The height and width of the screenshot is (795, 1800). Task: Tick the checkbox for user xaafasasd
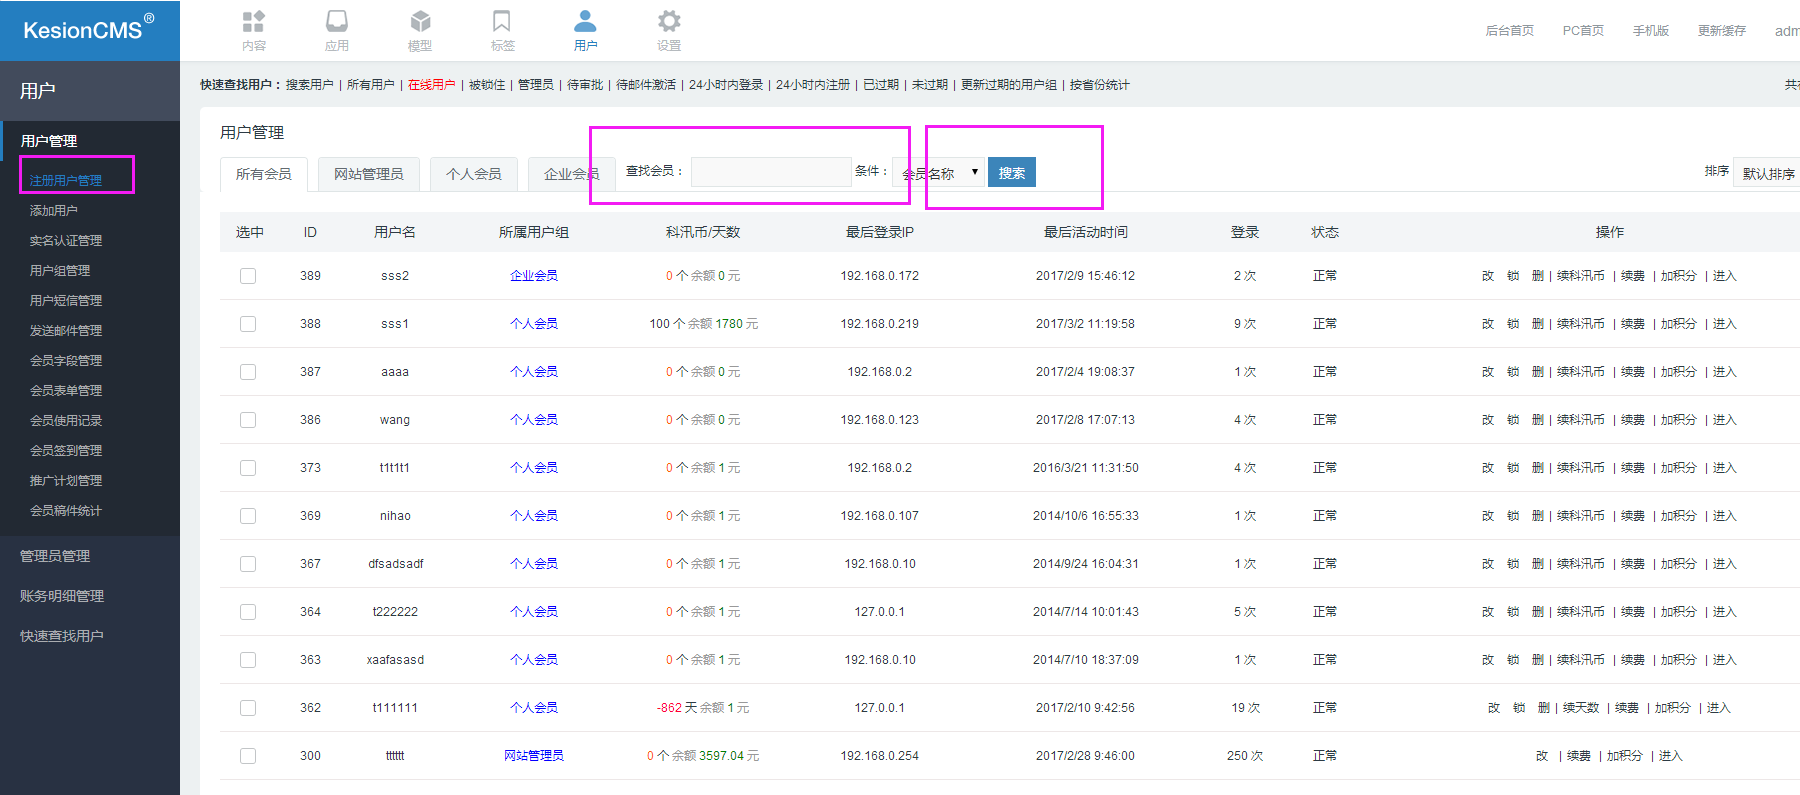tap(248, 660)
